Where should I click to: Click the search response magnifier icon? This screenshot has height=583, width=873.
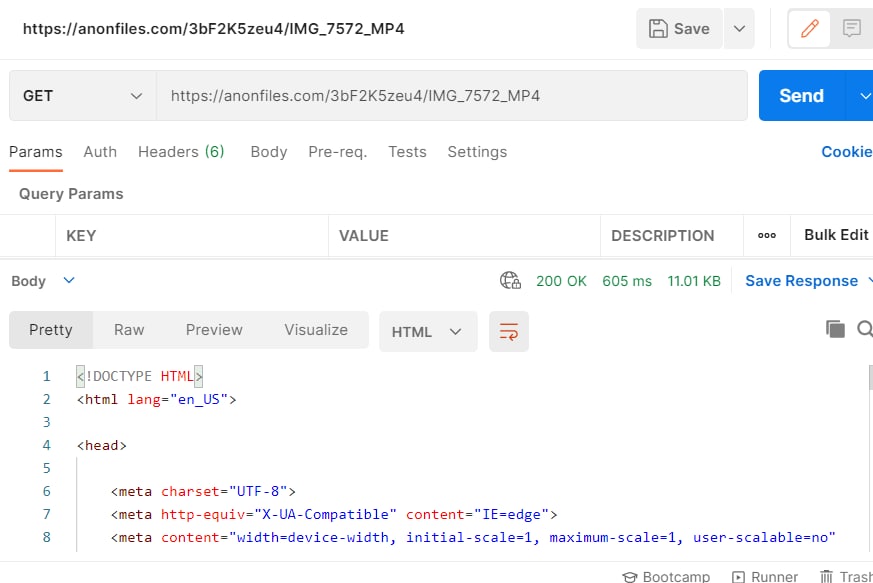pyautogui.click(x=865, y=329)
